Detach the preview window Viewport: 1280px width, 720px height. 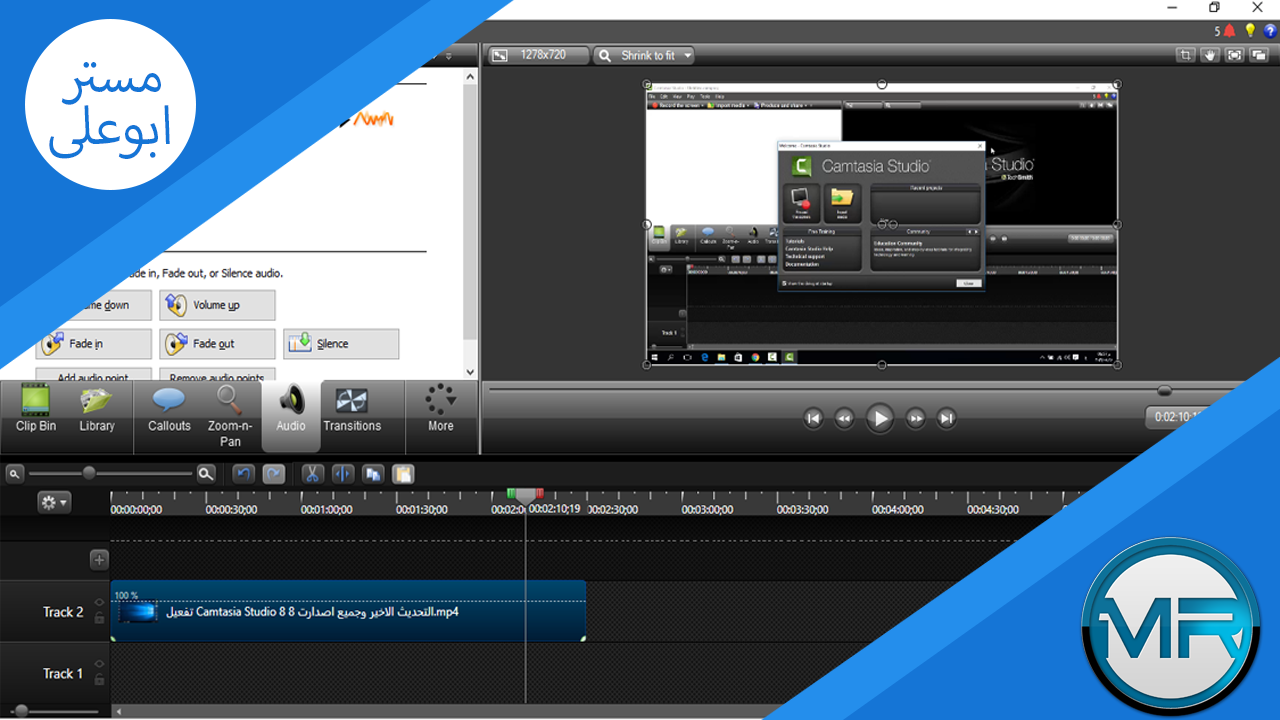[x=1260, y=55]
